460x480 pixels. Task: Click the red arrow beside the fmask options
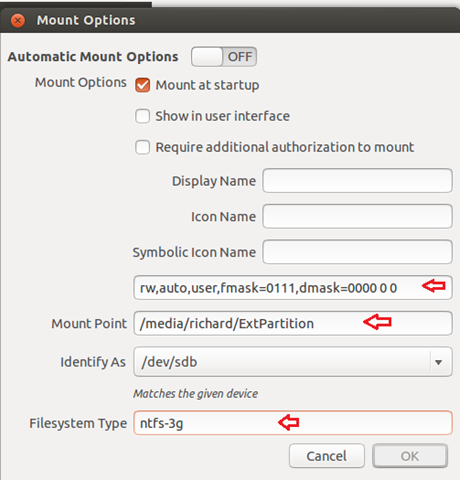[x=434, y=286]
